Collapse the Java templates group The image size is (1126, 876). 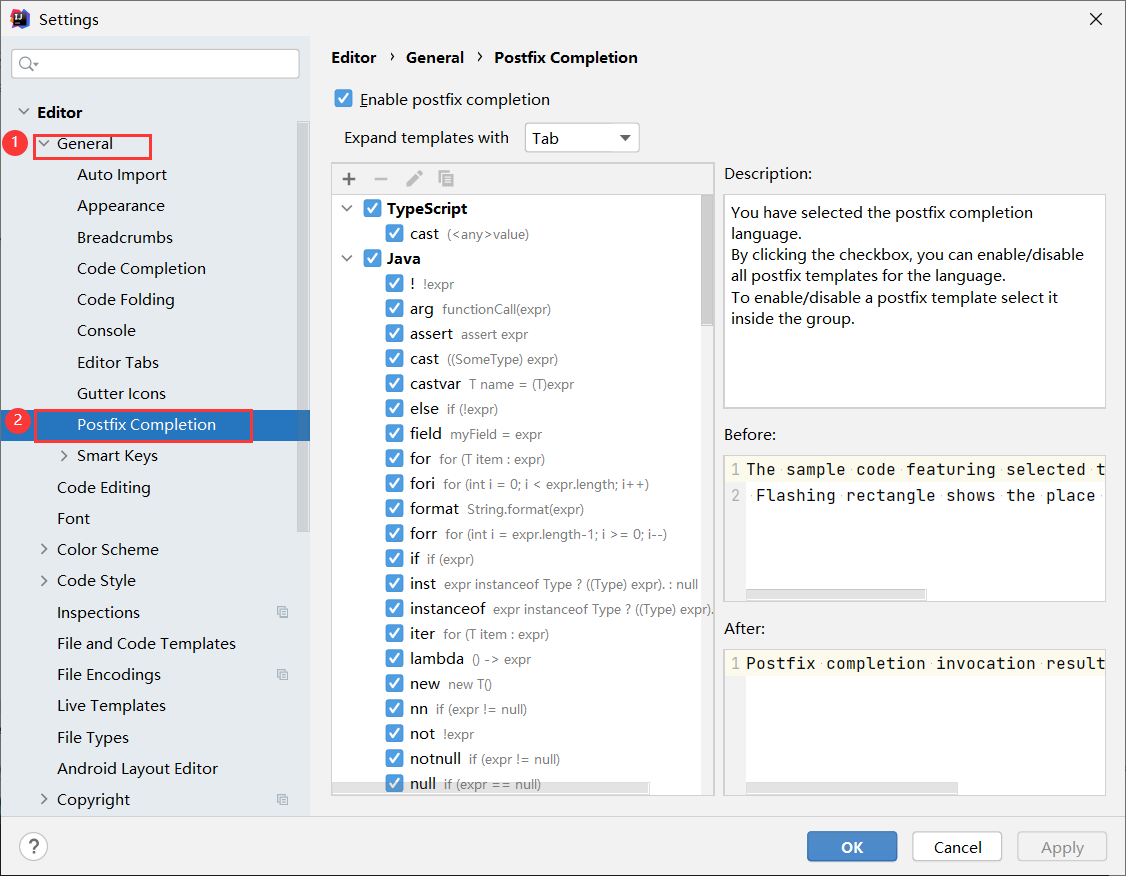click(x=347, y=259)
